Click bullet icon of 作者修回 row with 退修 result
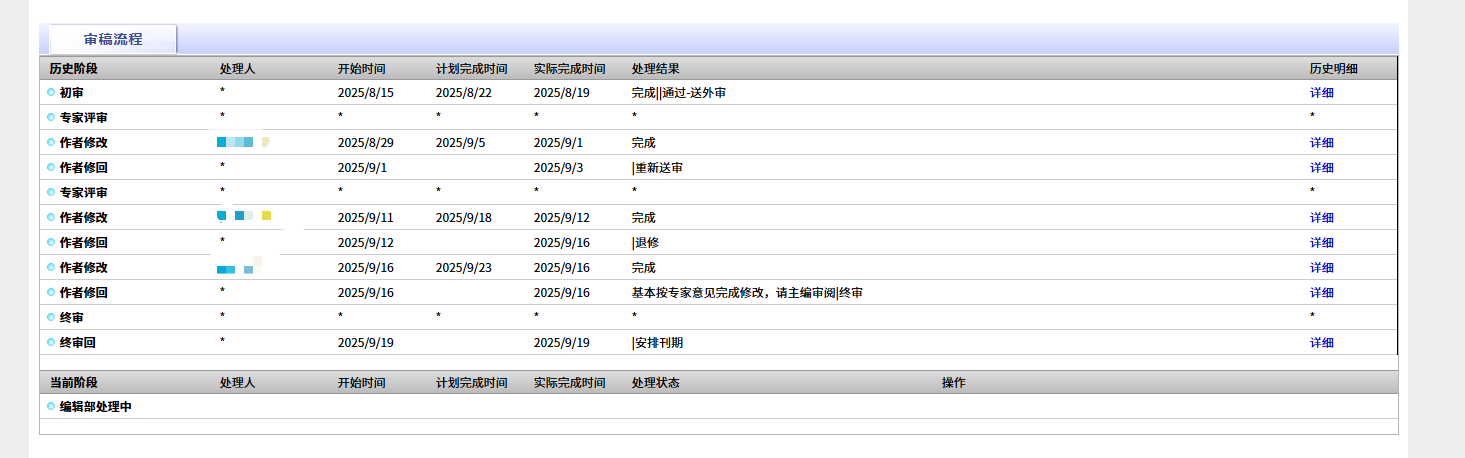The height and width of the screenshot is (458, 1465). click(x=51, y=242)
